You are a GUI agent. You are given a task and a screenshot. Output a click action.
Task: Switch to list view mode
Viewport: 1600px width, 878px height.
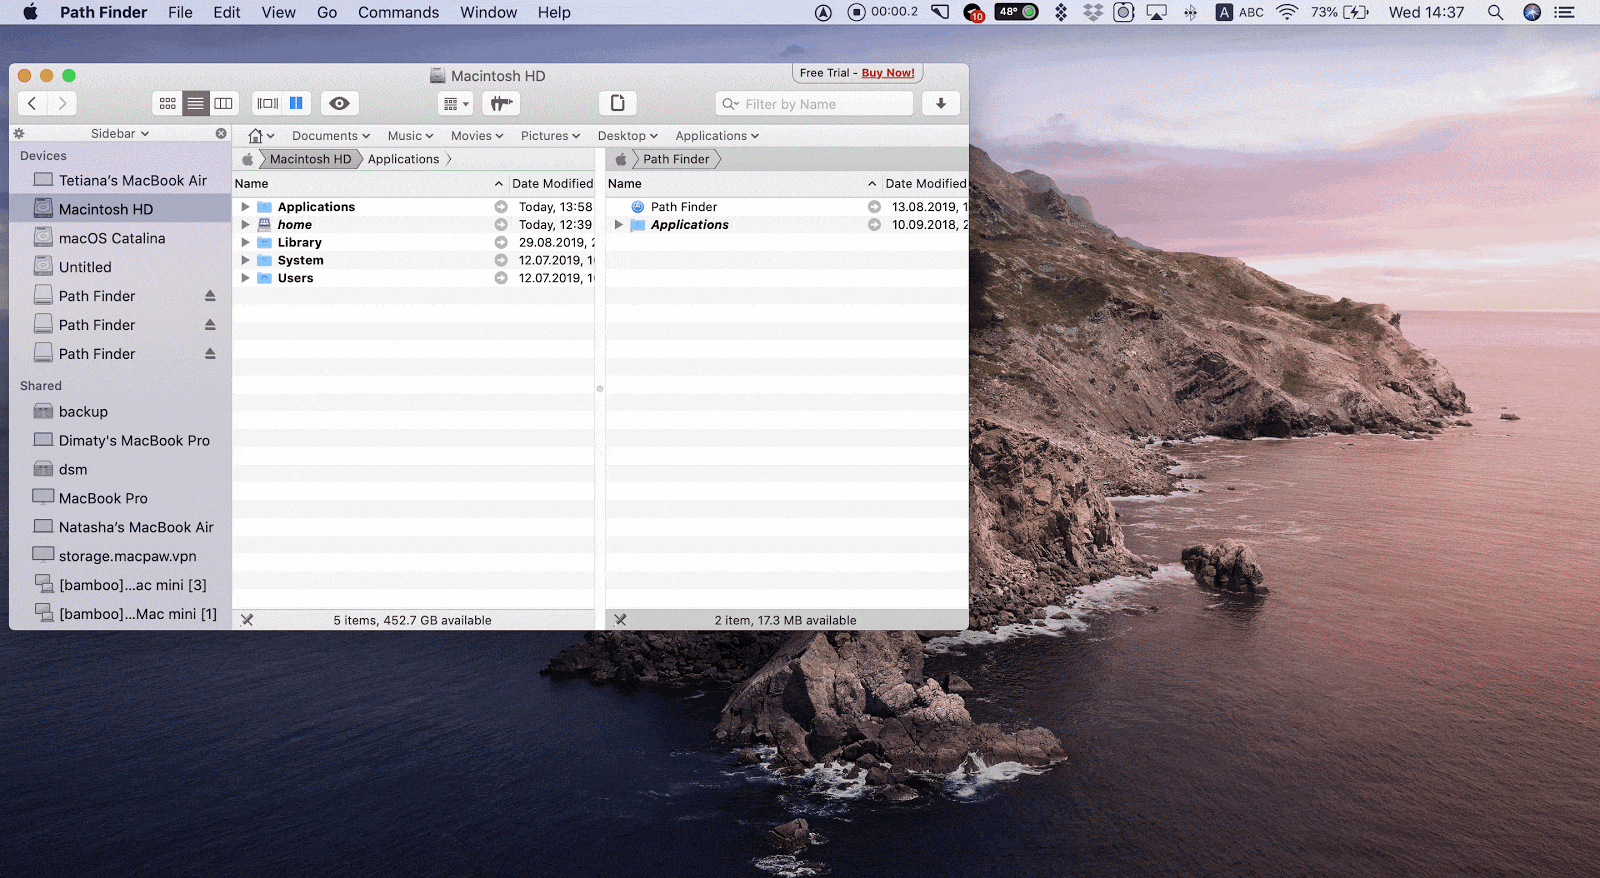[x=196, y=103]
